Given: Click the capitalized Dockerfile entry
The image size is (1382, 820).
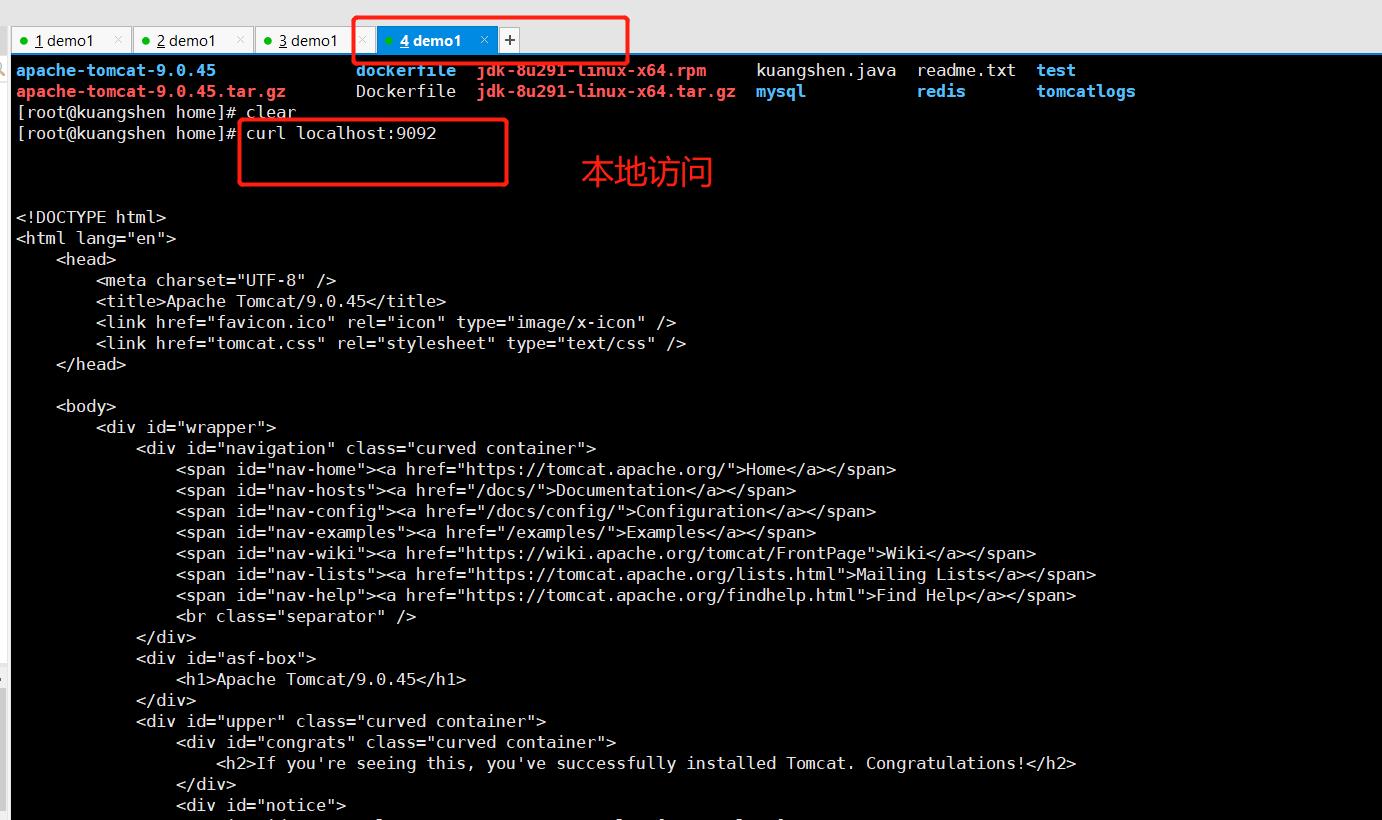Looking at the screenshot, I should pos(406,91).
